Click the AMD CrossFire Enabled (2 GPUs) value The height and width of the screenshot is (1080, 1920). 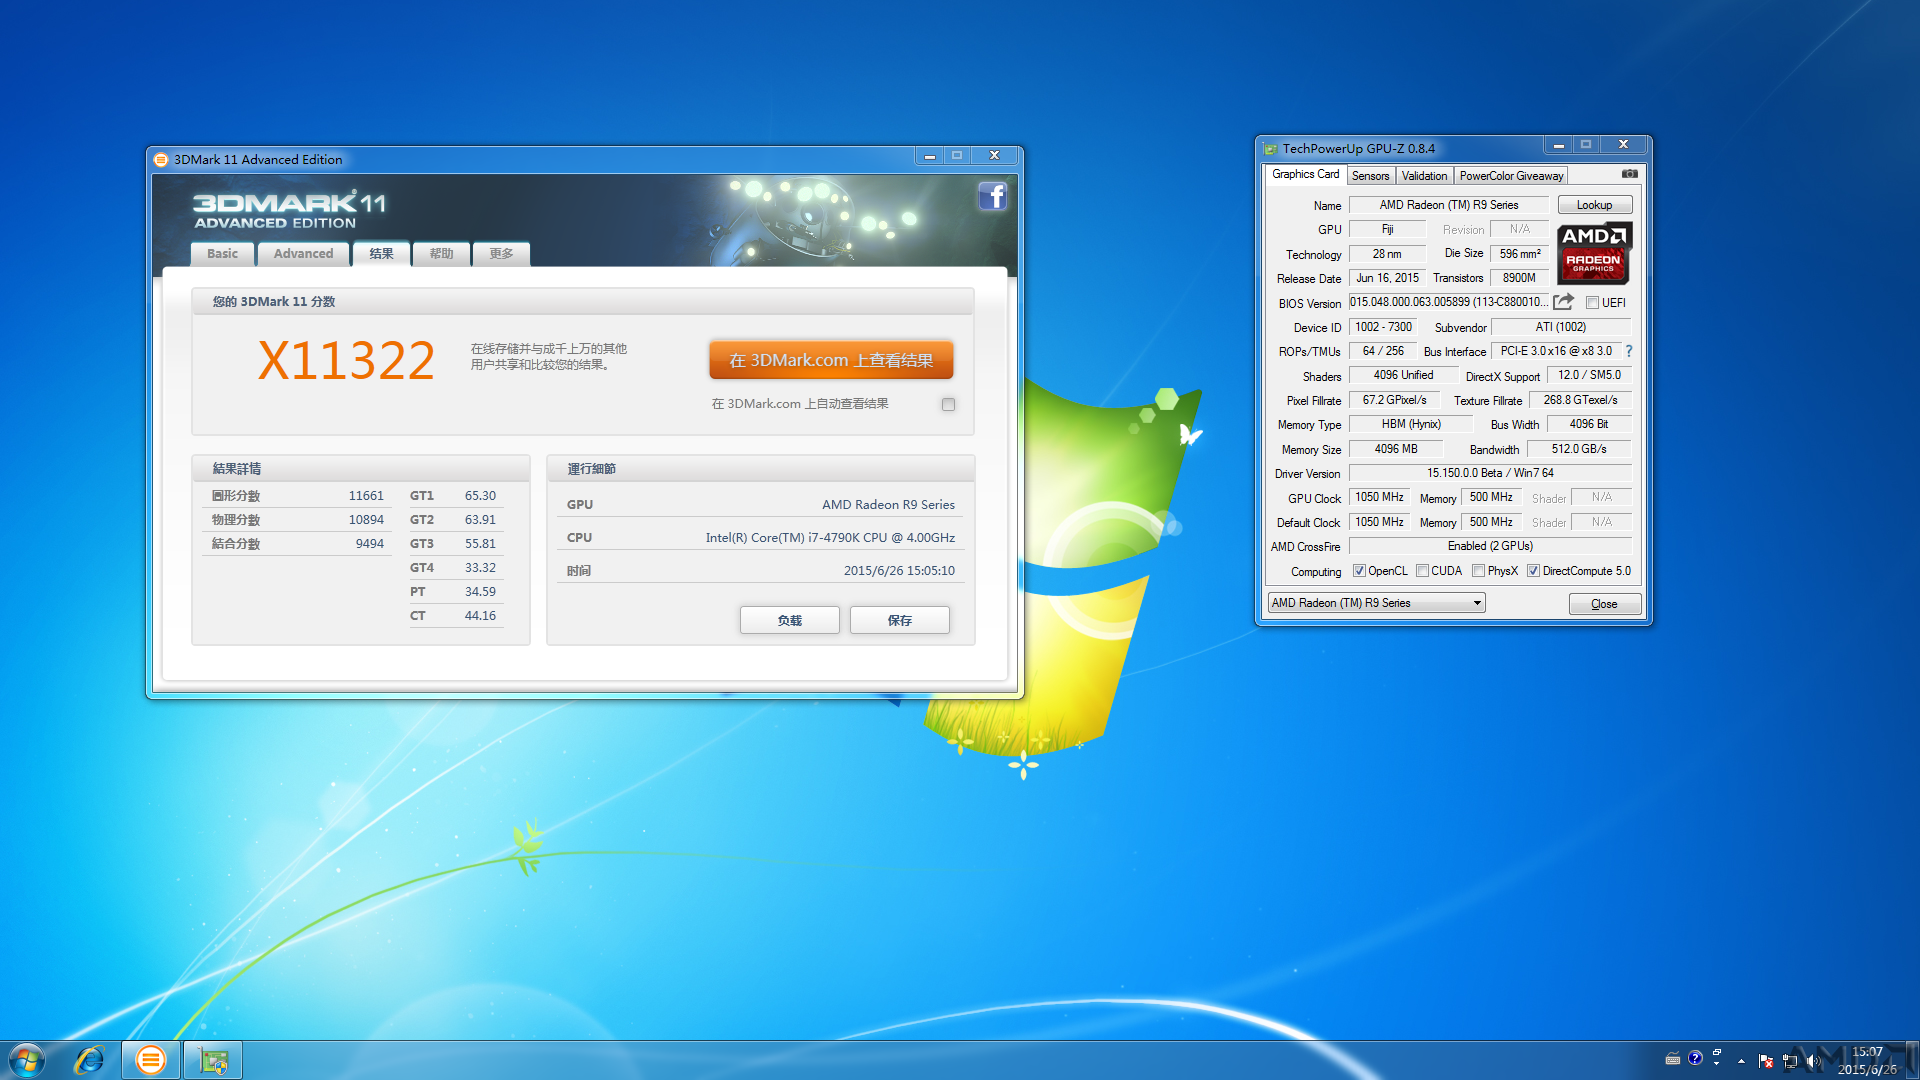1490,546
